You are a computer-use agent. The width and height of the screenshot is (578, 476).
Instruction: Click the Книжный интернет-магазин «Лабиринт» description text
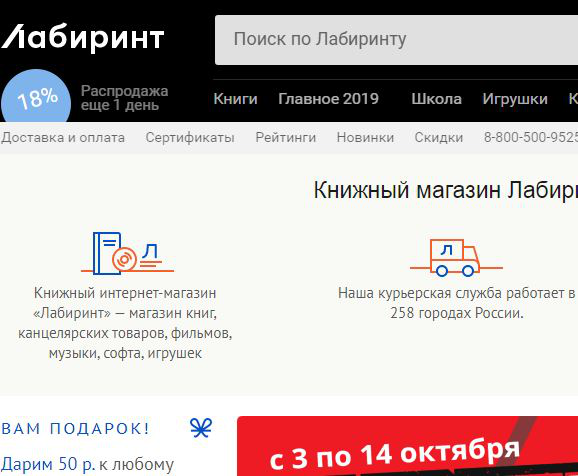point(125,323)
